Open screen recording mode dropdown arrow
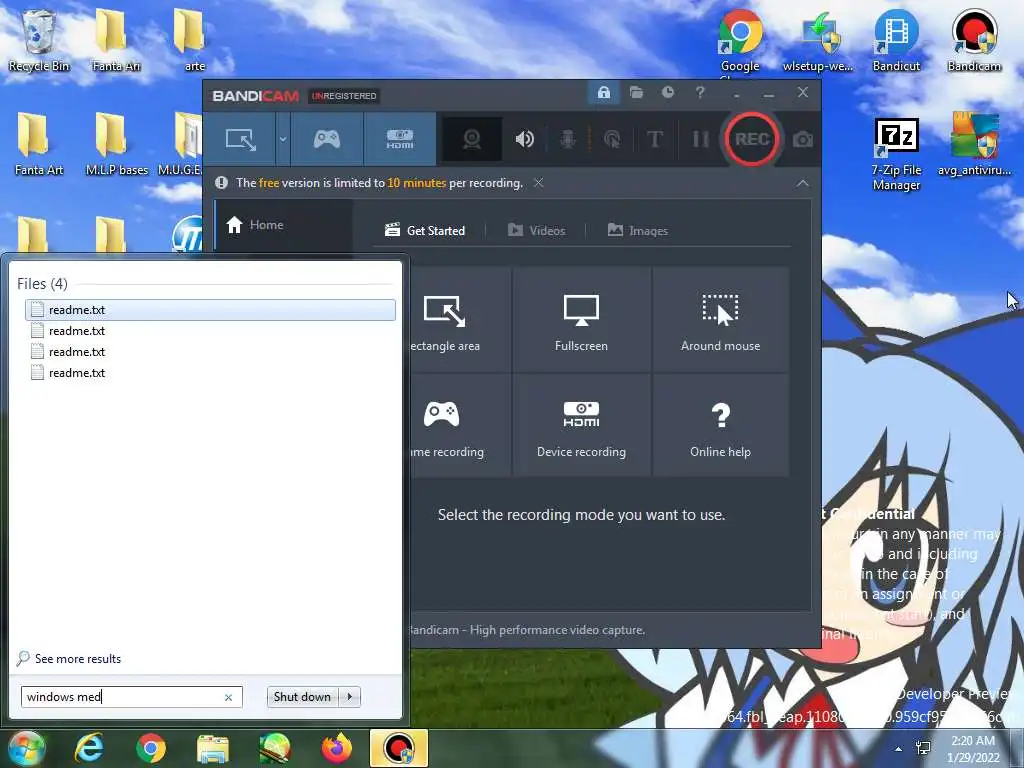The image size is (1024, 768). [283, 139]
